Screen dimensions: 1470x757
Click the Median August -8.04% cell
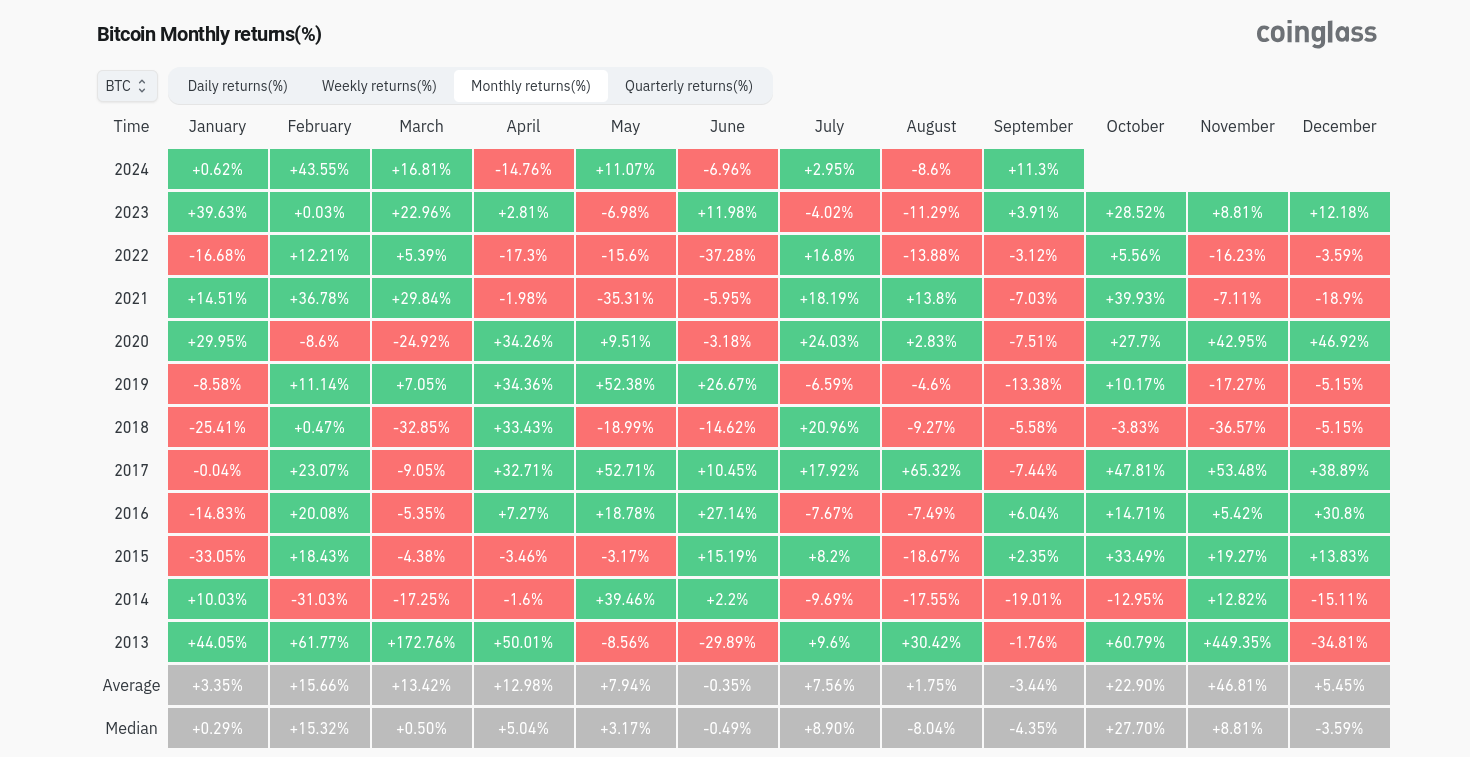pos(931,728)
